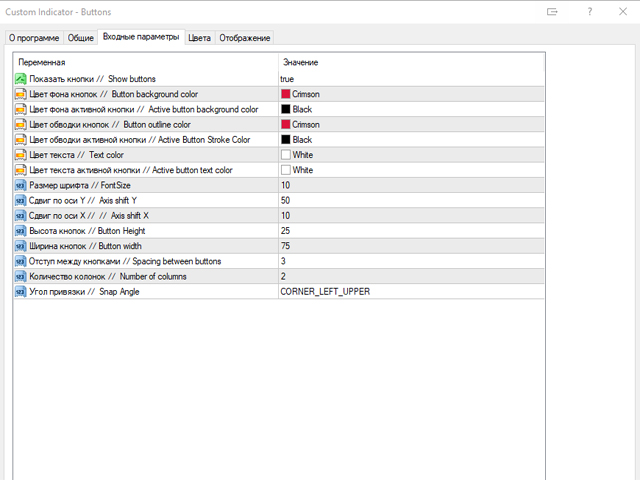Image resolution: width=640 pixels, height=480 pixels.
Task: Click the Crimson text in Button background color row
Action: point(306,94)
